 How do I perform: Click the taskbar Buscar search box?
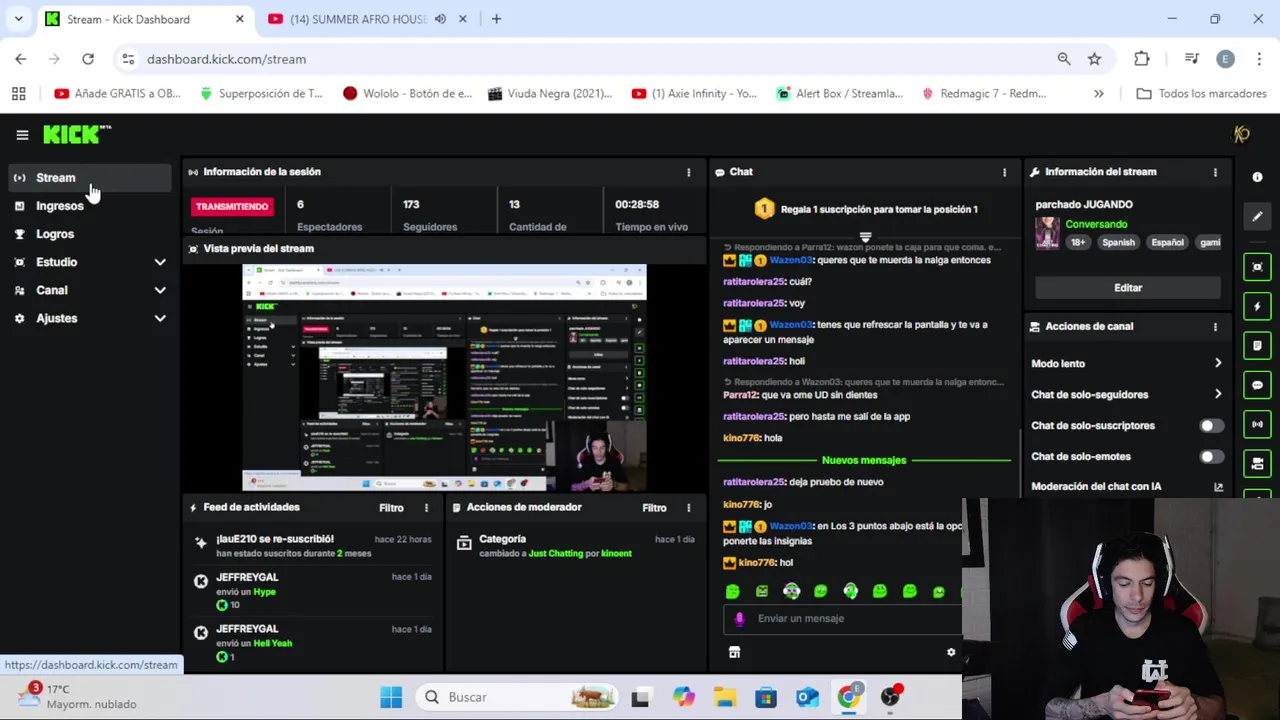[x=518, y=697]
